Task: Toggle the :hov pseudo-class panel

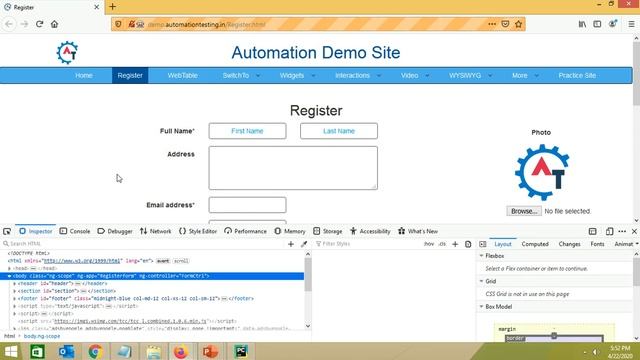Action: 429,244
